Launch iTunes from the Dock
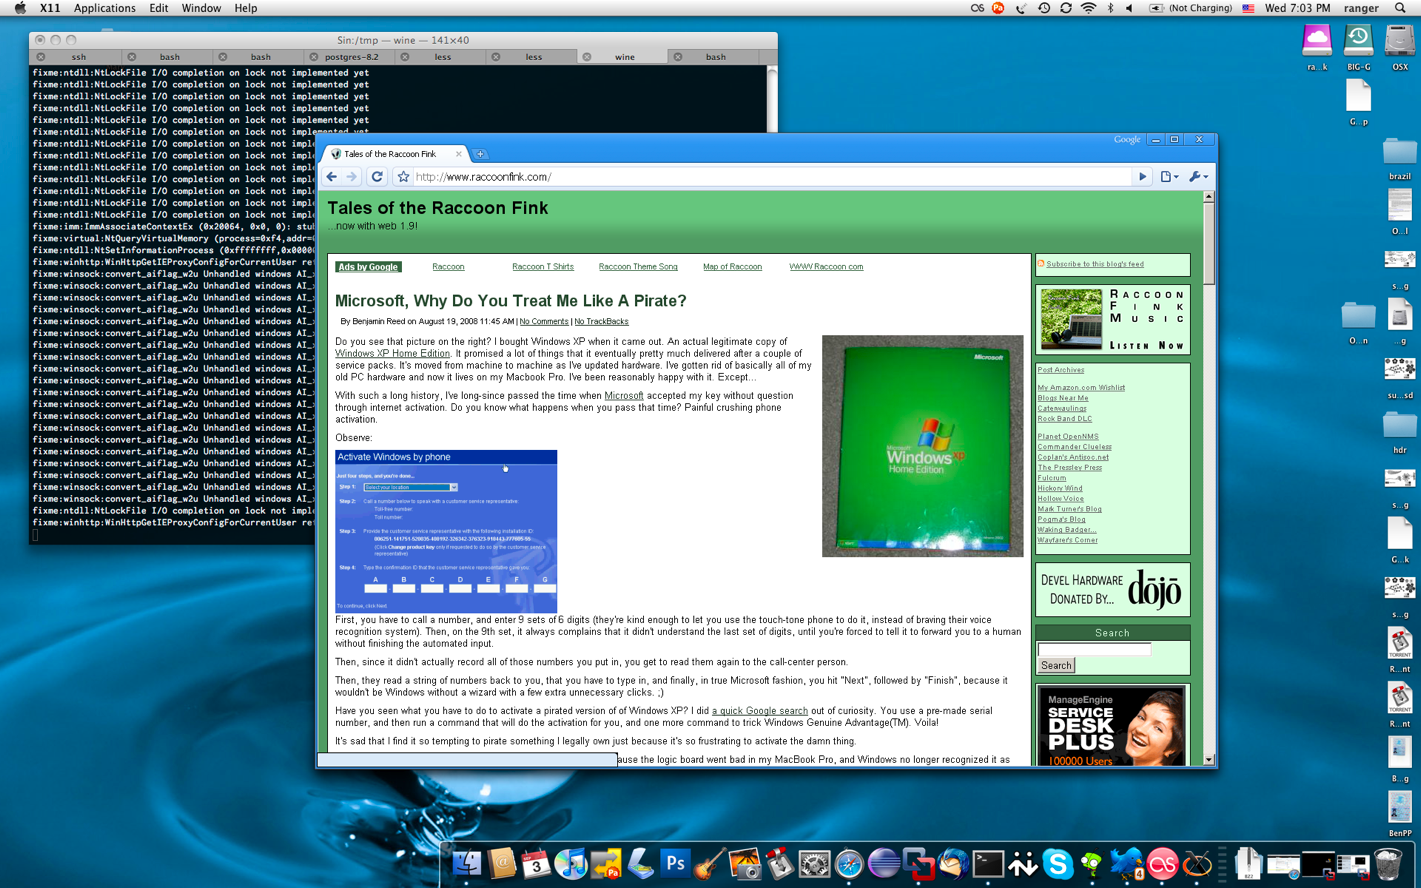The height and width of the screenshot is (888, 1421). point(571,864)
